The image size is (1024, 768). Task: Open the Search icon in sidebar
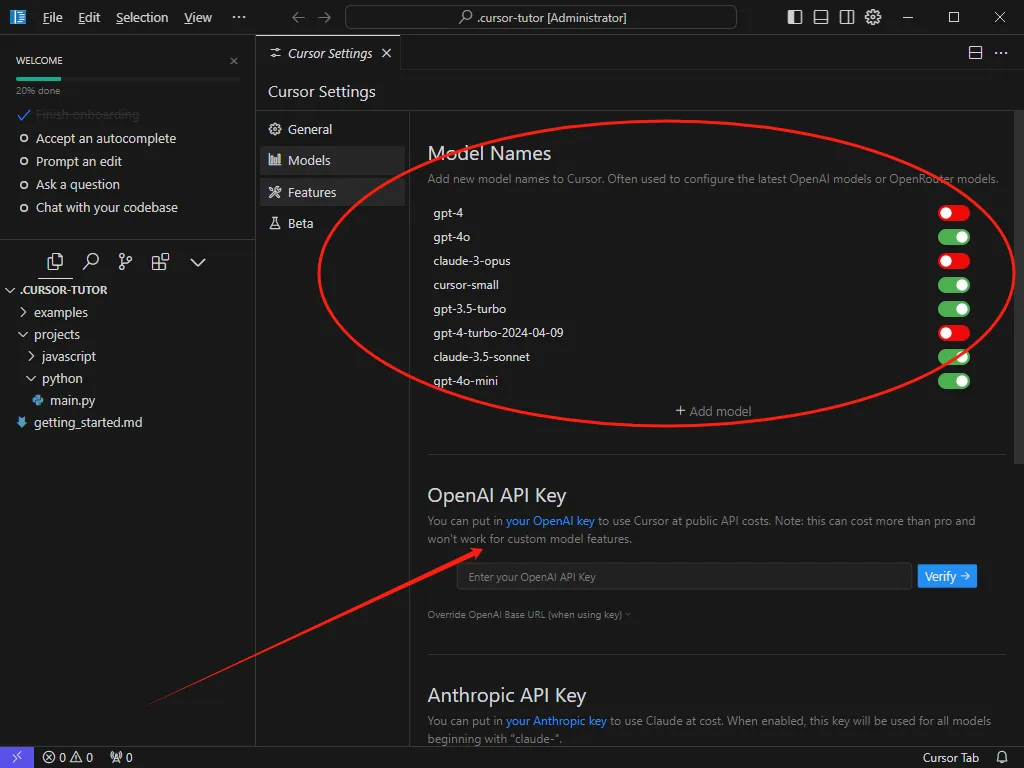click(x=91, y=262)
